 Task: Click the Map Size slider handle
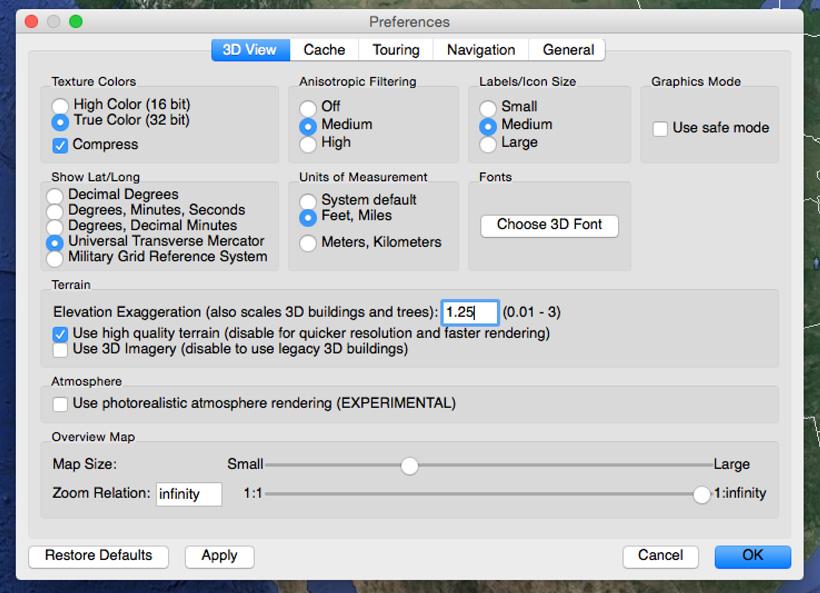[x=409, y=464]
